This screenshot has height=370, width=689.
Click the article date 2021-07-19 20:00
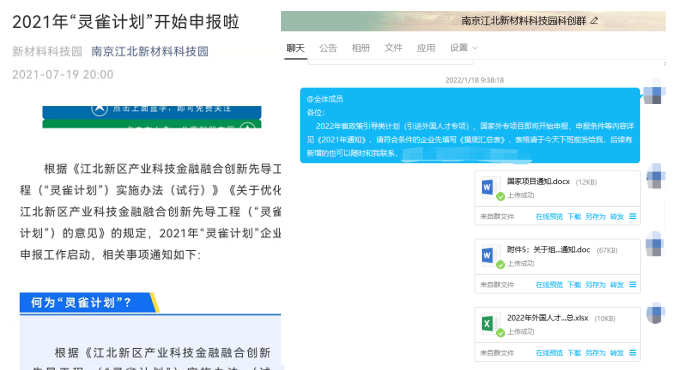click(x=63, y=75)
